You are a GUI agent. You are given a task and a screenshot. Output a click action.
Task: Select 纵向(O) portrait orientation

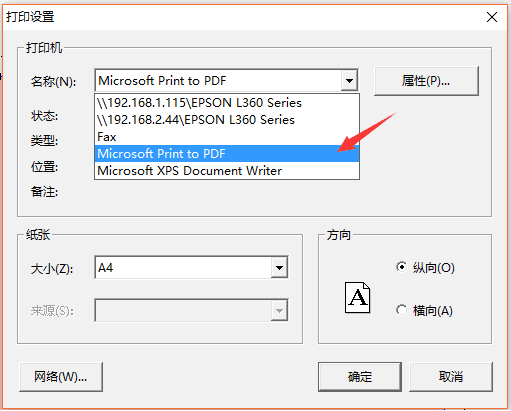coord(425,267)
